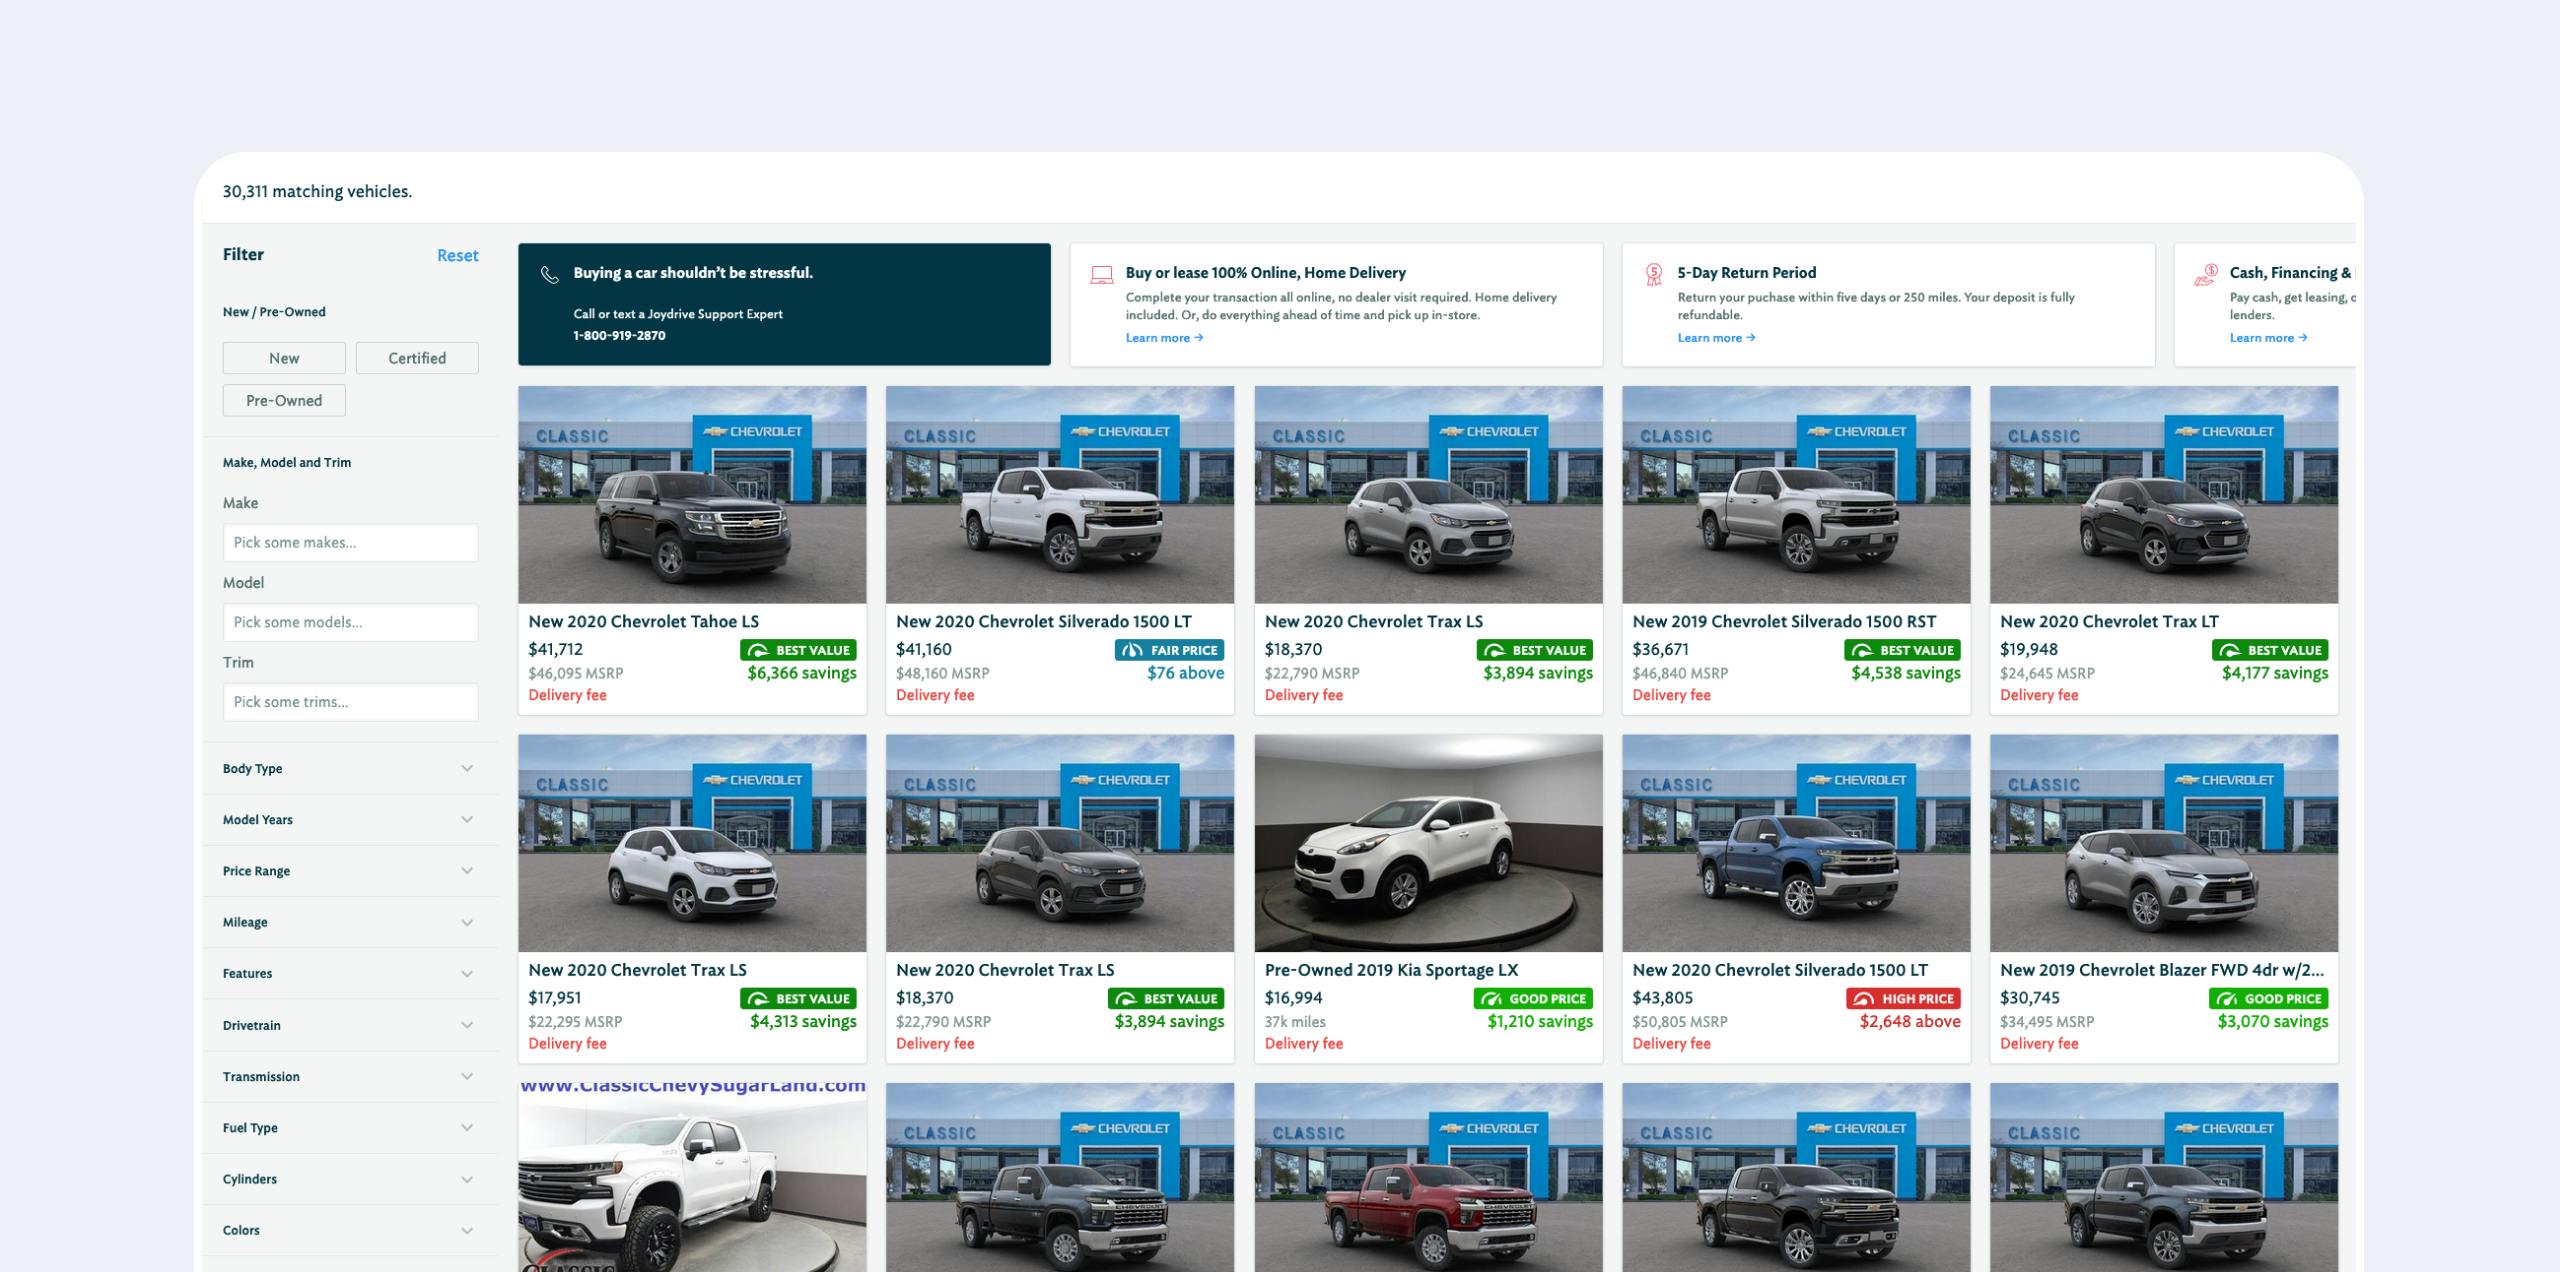
Task: Click $46,095 MSRP text
Action: point(575,673)
